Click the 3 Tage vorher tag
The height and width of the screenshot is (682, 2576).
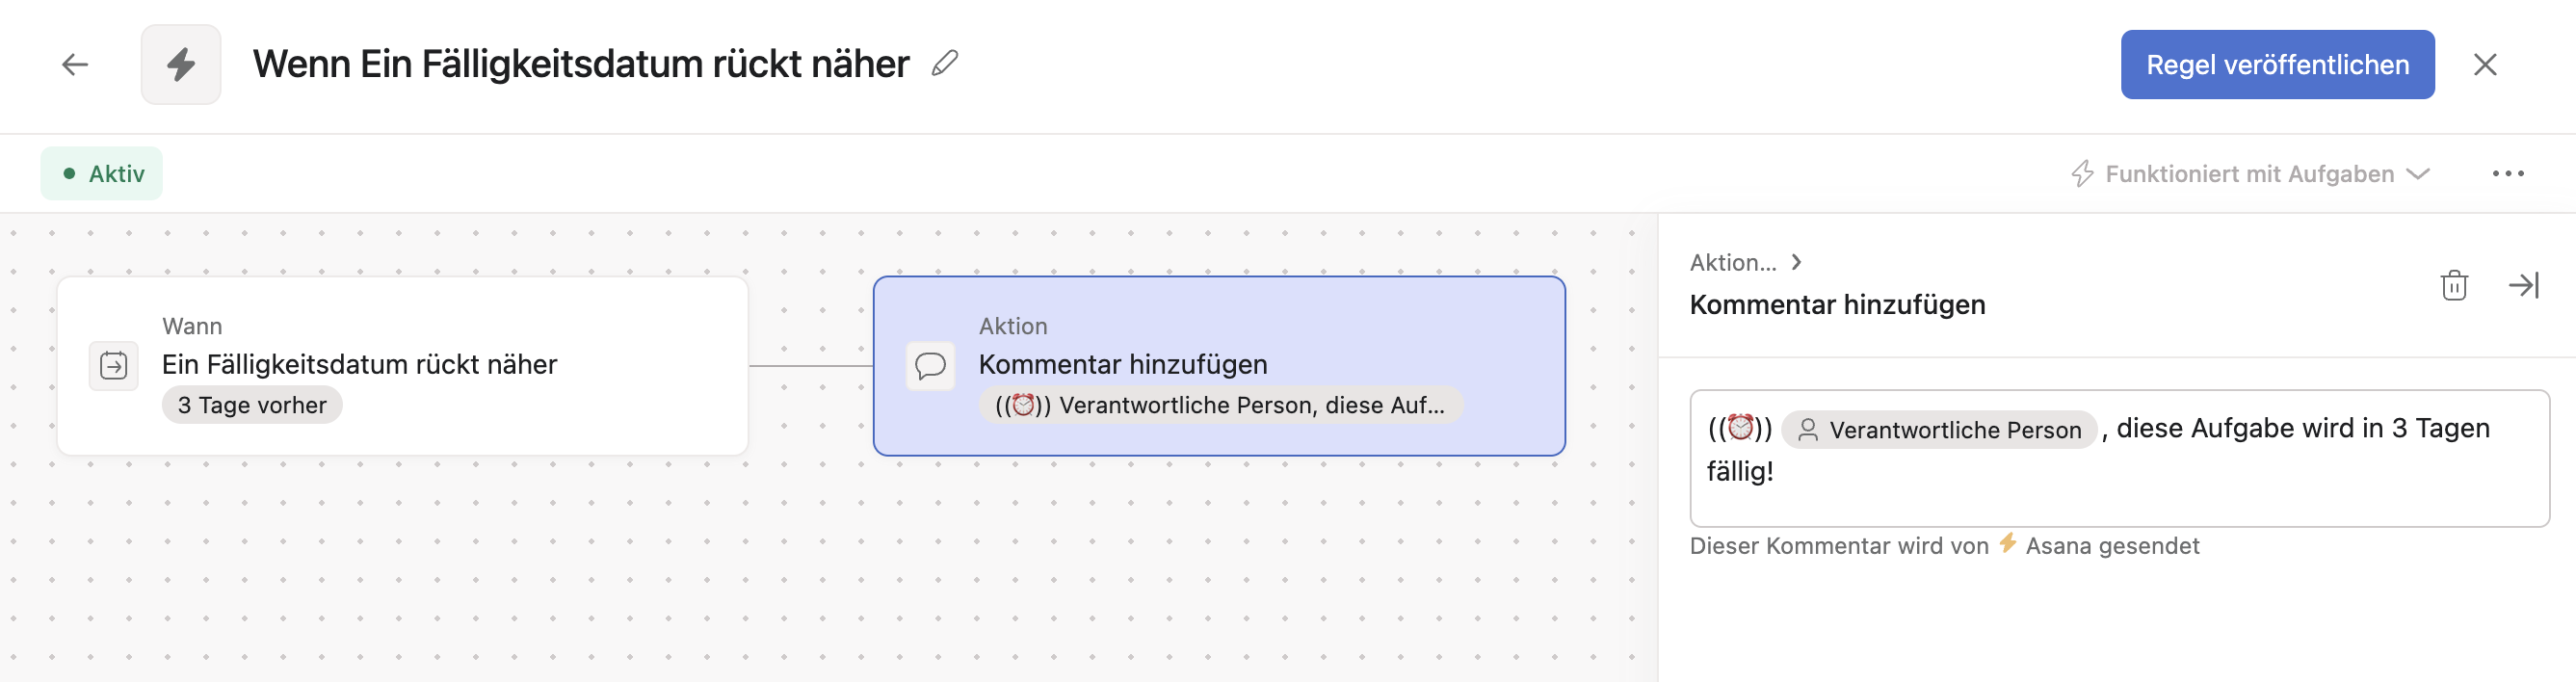coord(252,406)
